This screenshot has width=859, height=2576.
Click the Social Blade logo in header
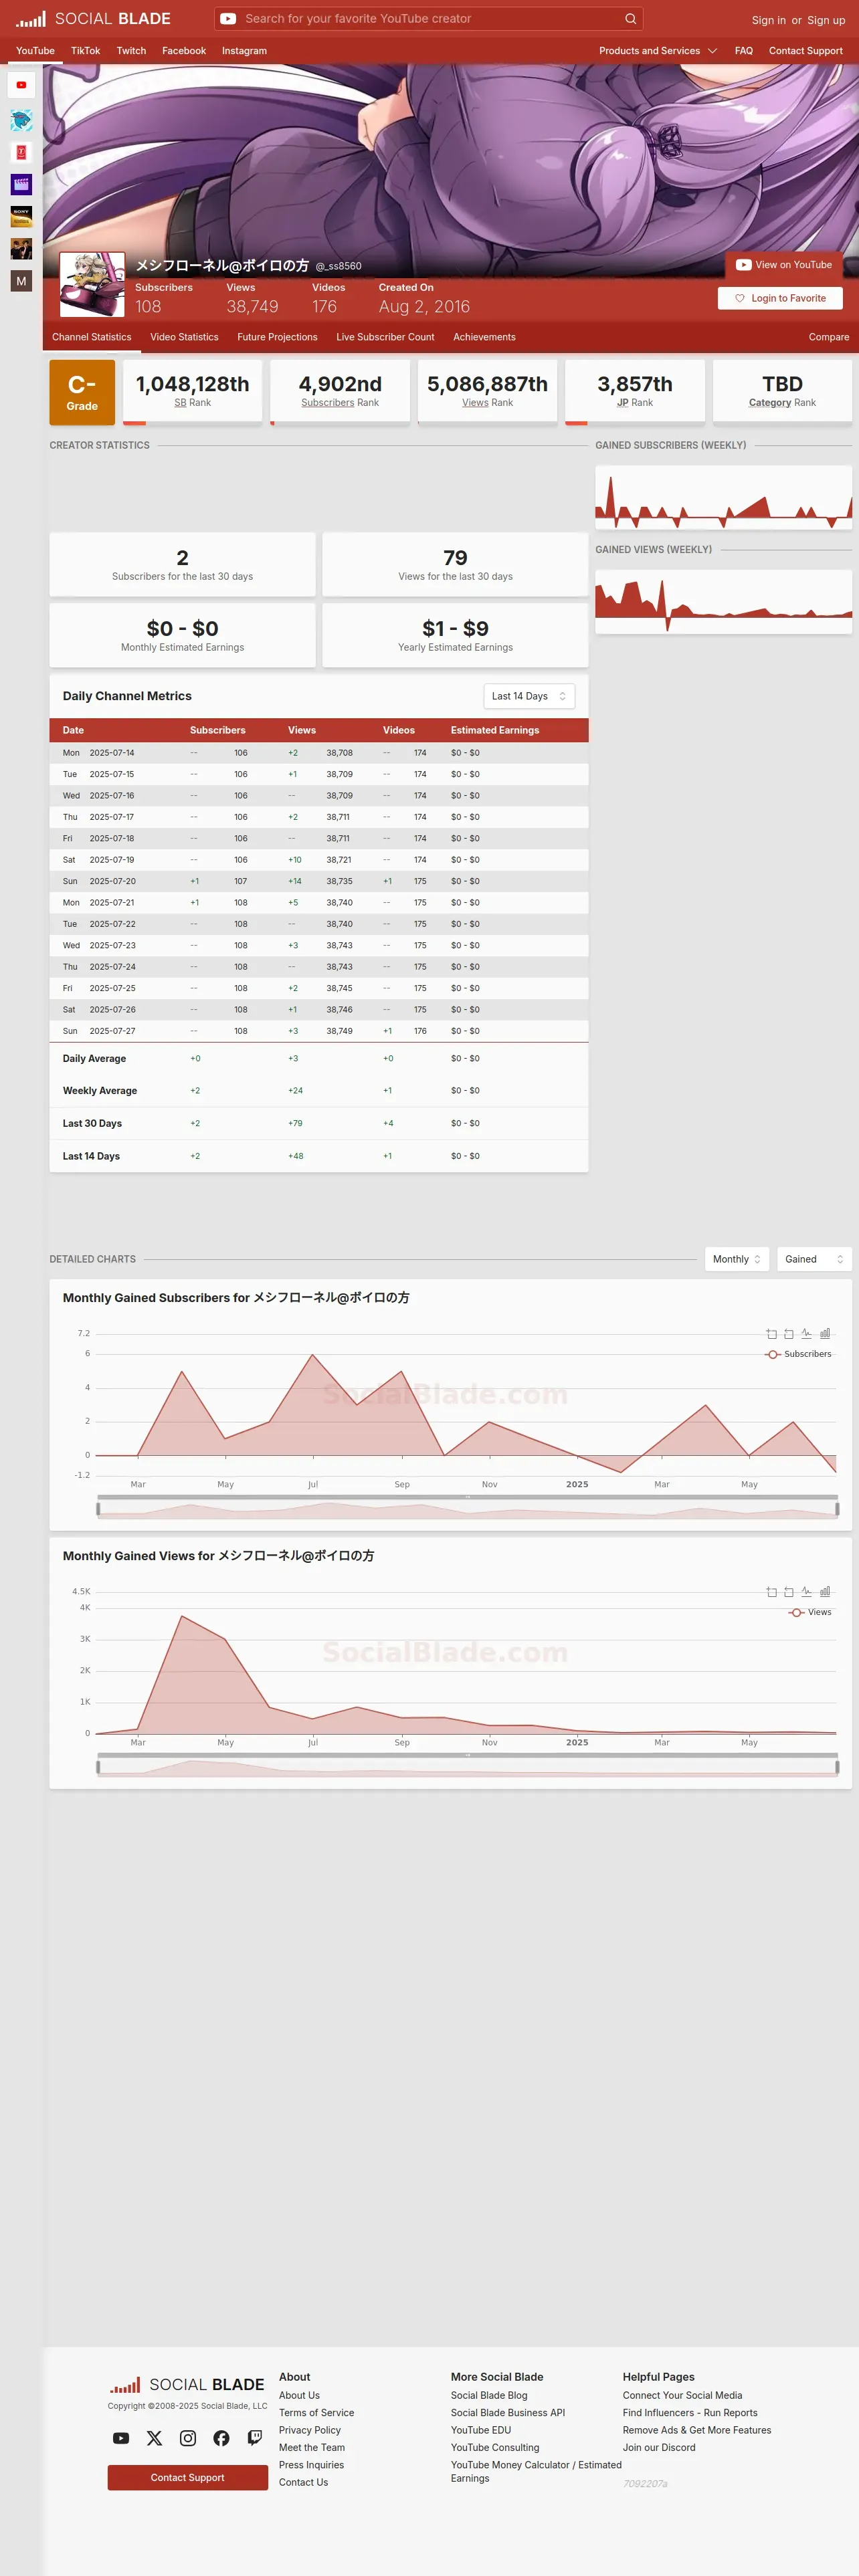click(93, 19)
